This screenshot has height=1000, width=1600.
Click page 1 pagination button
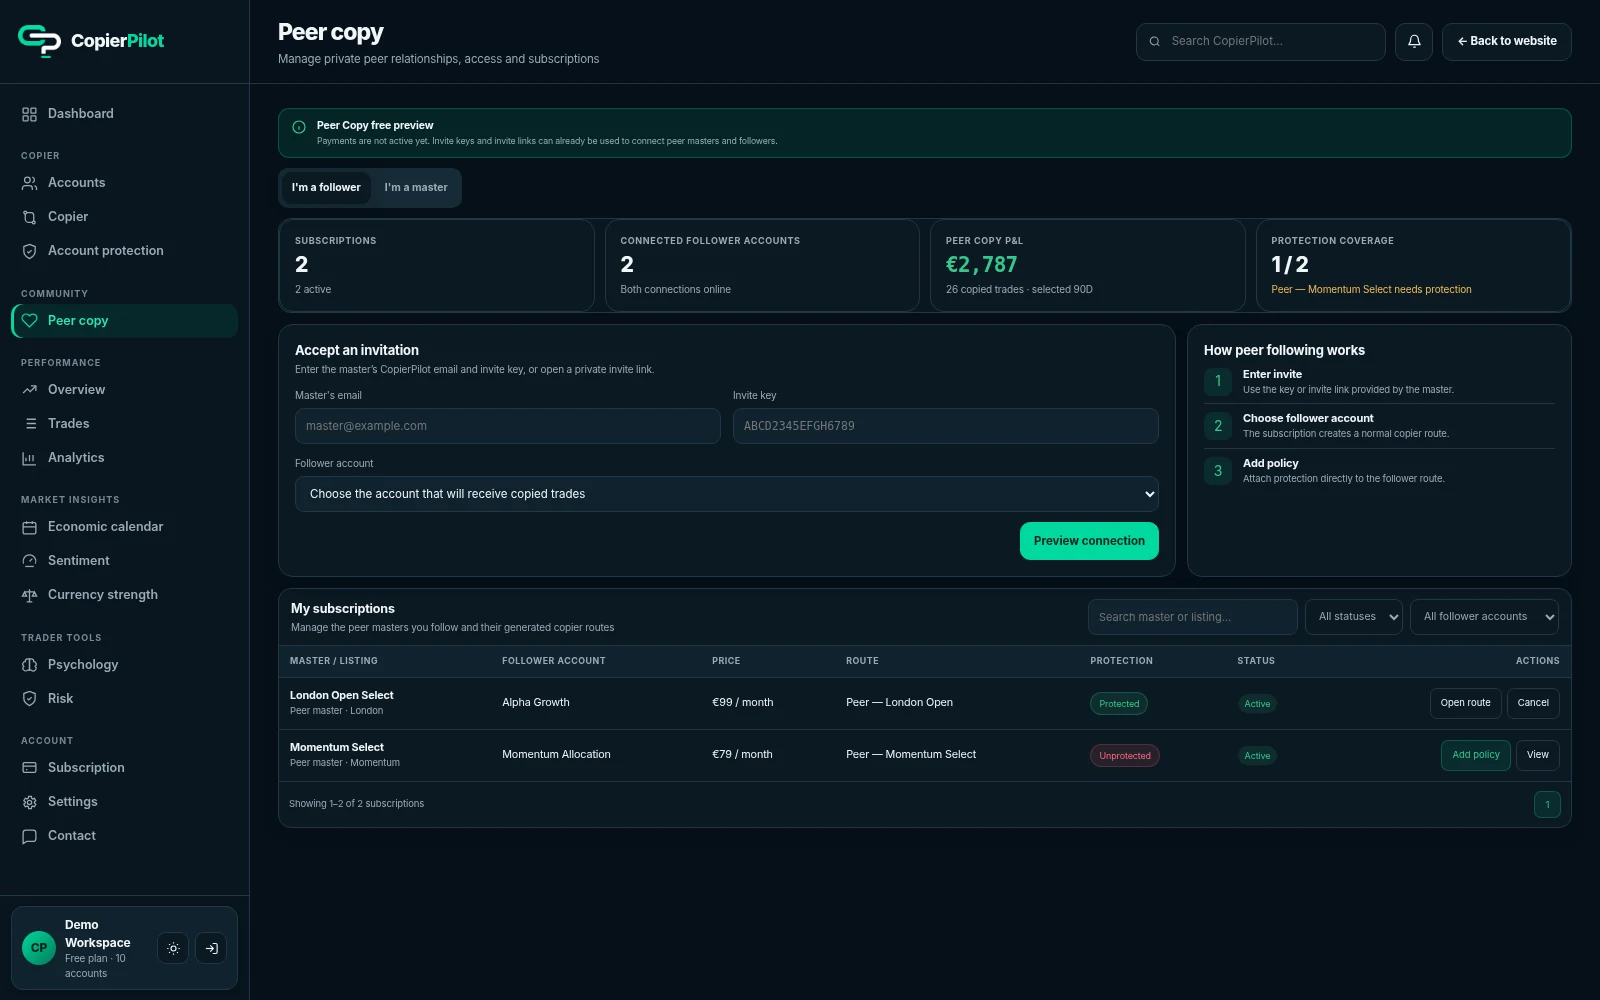(1547, 805)
